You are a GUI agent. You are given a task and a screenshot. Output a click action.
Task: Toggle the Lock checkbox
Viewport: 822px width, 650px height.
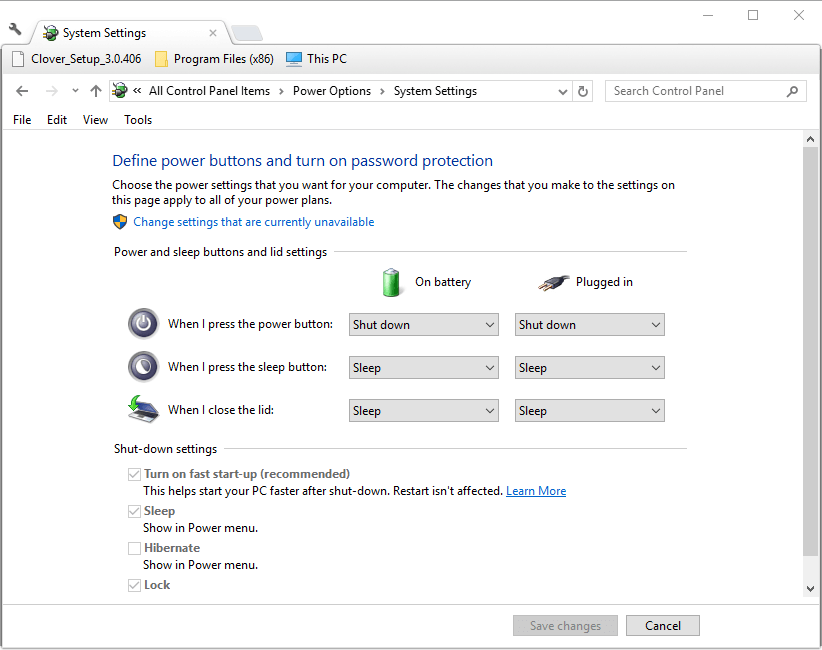pyautogui.click(x=134, y=585)
